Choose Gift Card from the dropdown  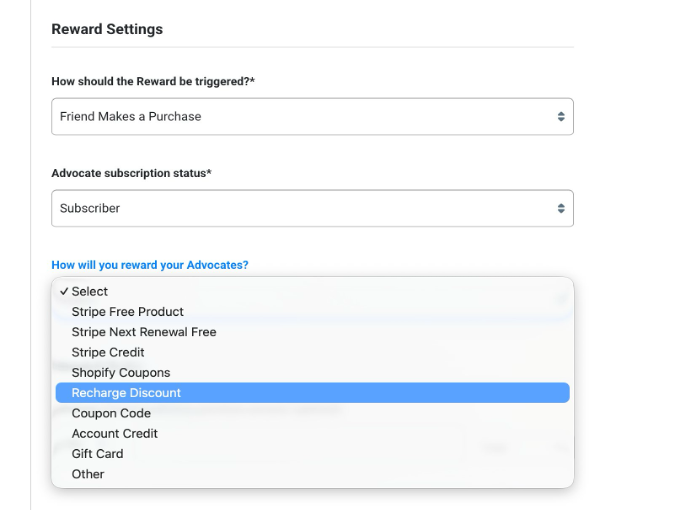[x=97, y=454]
